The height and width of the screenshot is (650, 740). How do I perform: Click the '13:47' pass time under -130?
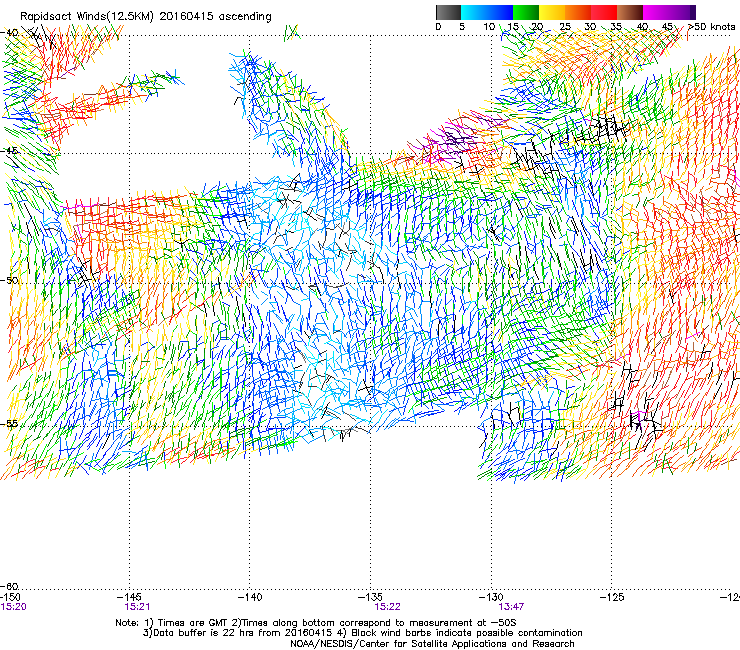pos(511,607)
